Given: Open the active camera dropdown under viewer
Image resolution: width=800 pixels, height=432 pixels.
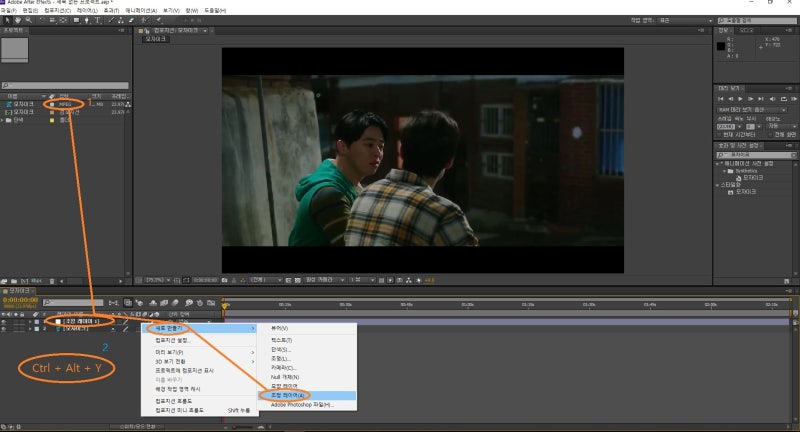Looking at the screenshot, I should (x=325, y=280).
